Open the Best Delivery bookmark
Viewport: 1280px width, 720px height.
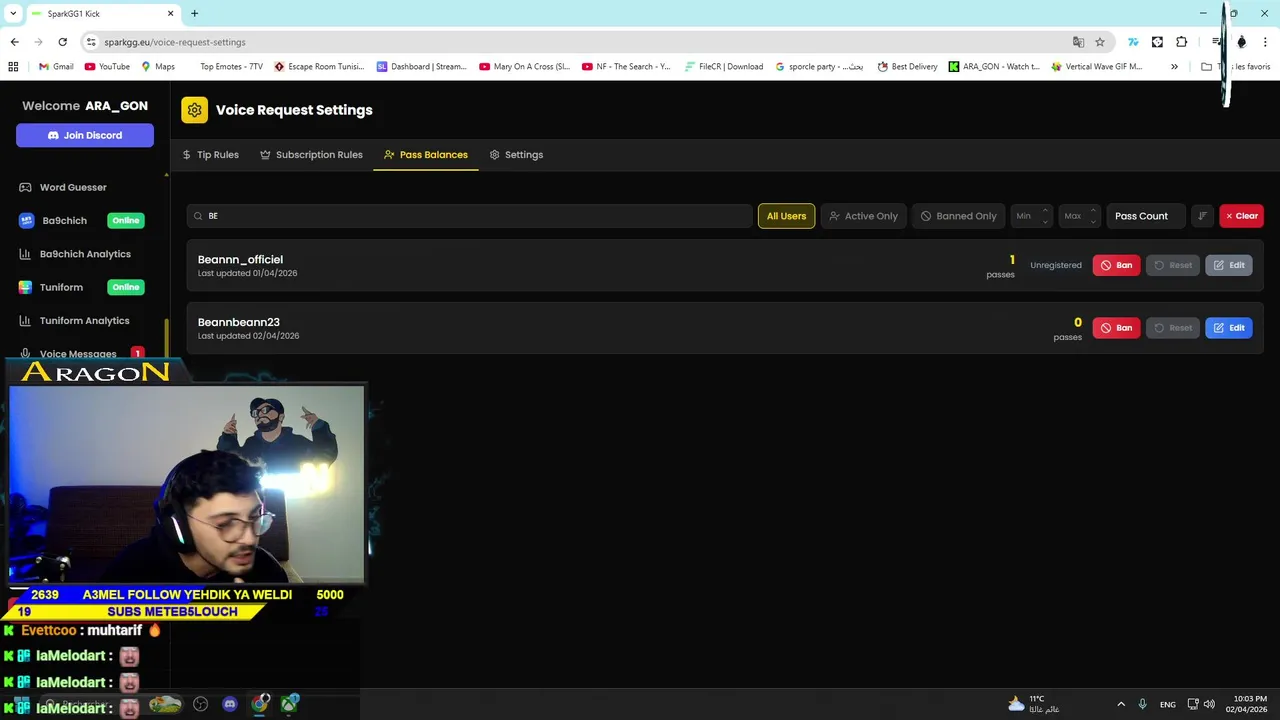907,67
